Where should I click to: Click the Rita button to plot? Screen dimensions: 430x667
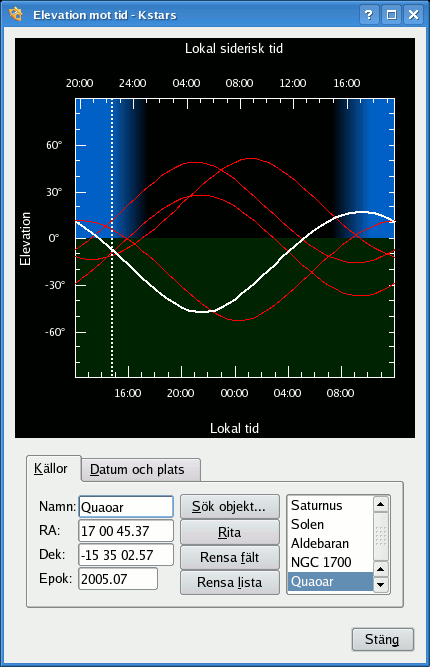tap(230, 532)
